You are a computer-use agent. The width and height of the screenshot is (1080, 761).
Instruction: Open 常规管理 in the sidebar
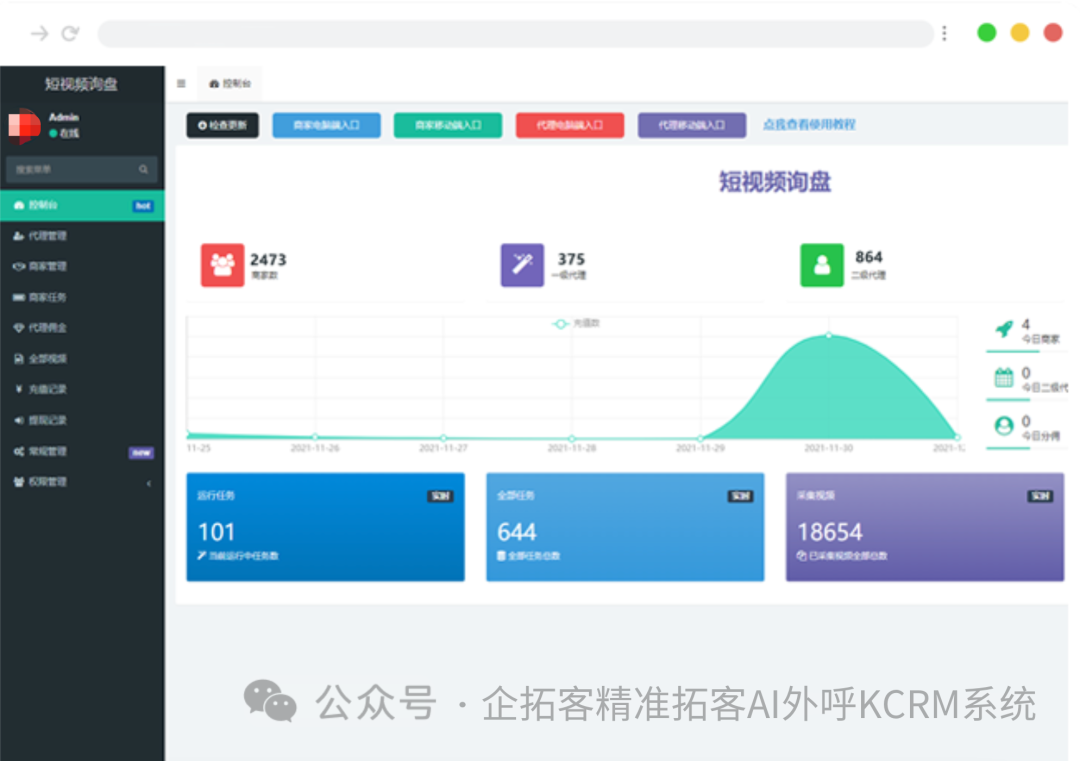[x=82, y=451]
